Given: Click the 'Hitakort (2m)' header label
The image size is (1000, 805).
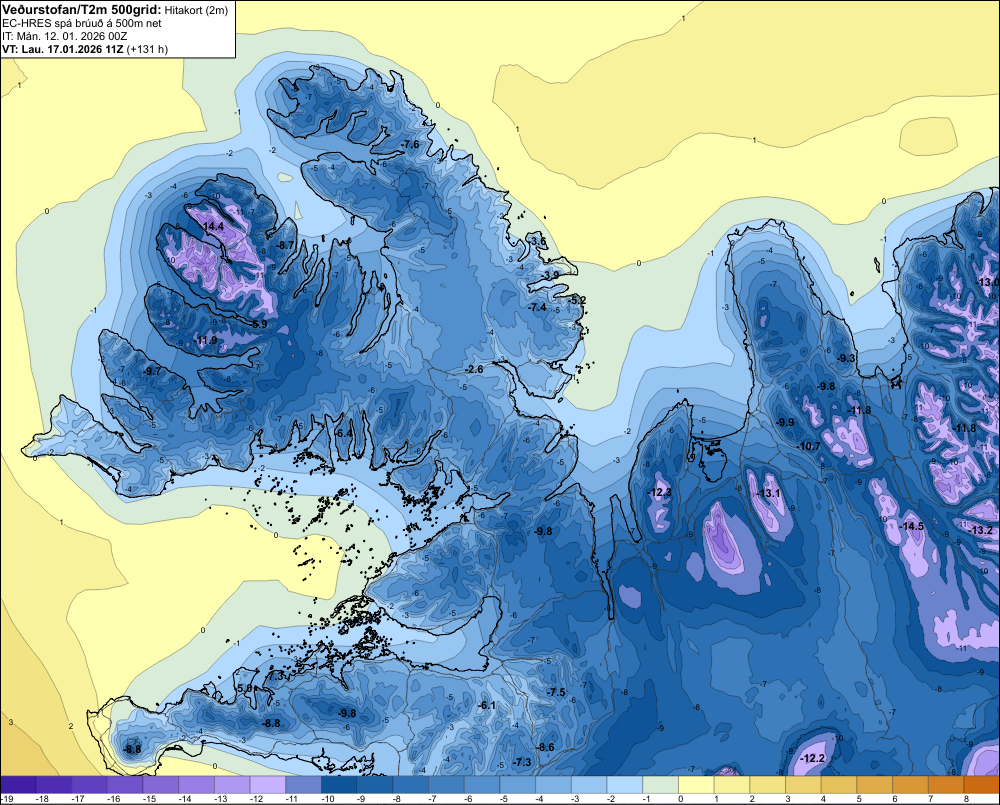Looking at the screenshot, I should tap(196, 10).
